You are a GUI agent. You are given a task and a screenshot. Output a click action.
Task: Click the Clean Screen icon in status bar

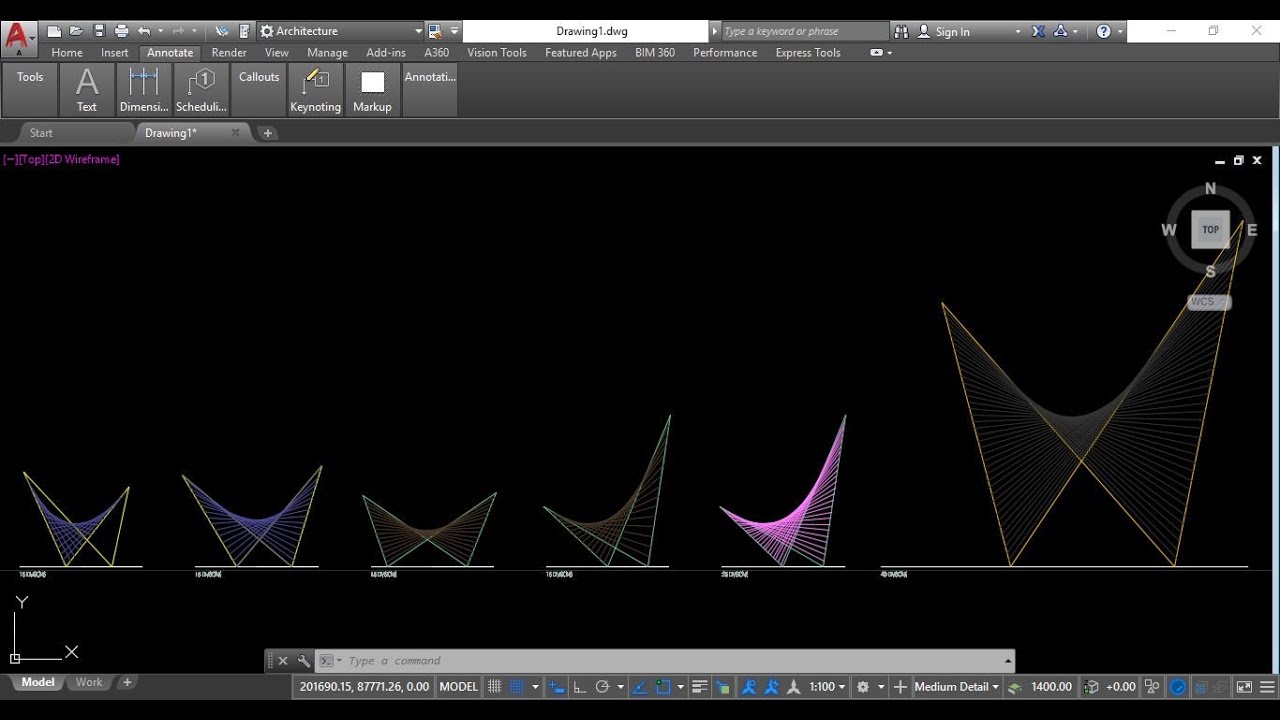pyautogui.click(x=1244, y=687)
